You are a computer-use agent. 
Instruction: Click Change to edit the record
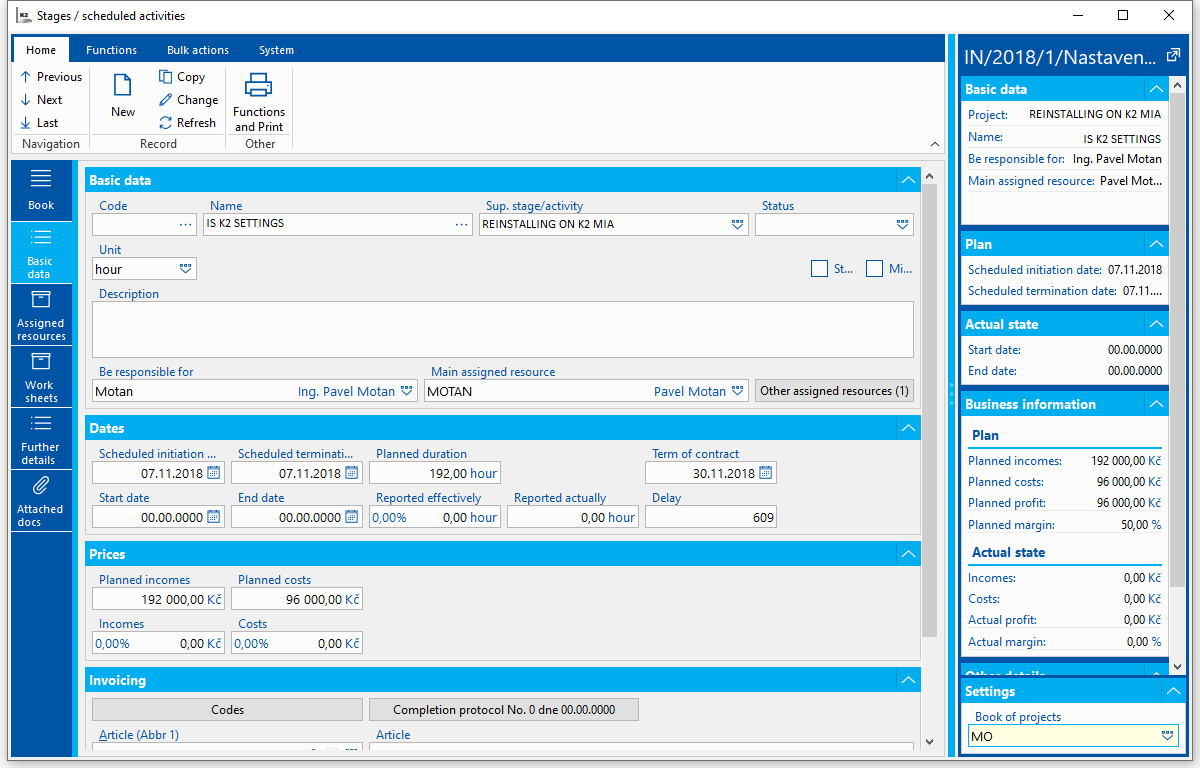pos(189,100)
